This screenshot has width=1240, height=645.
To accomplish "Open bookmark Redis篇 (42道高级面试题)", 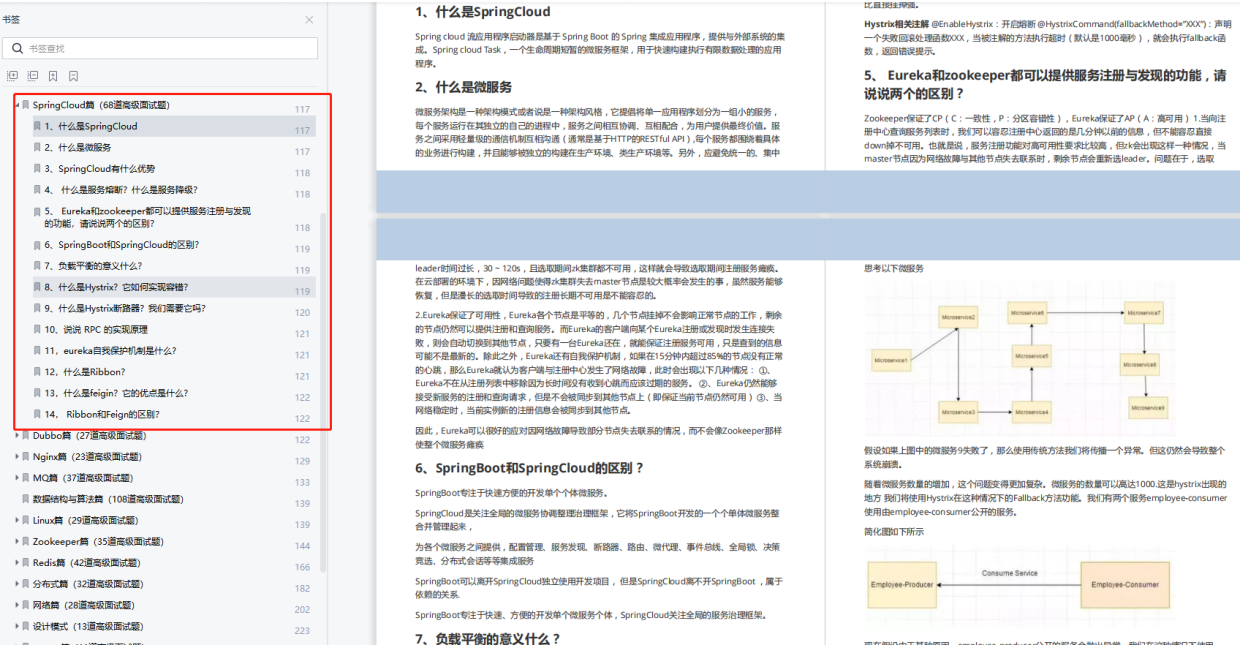I will pos(87,563).
